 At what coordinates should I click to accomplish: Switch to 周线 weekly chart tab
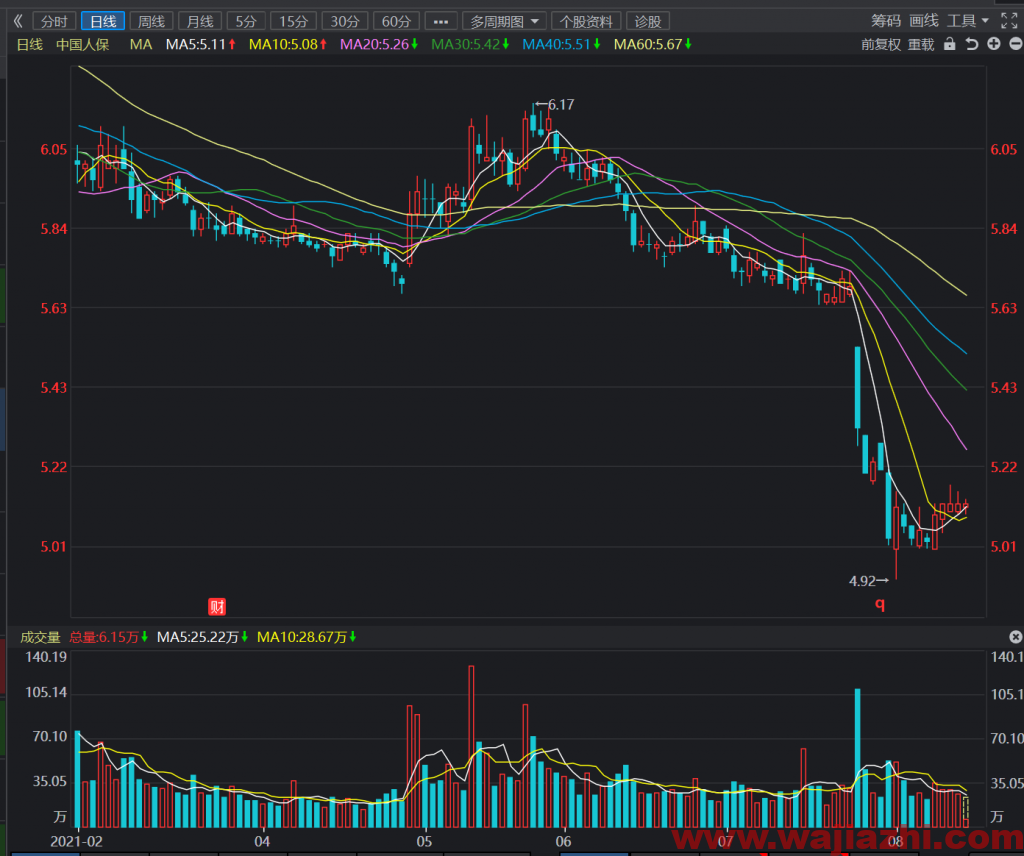(152, 22)
